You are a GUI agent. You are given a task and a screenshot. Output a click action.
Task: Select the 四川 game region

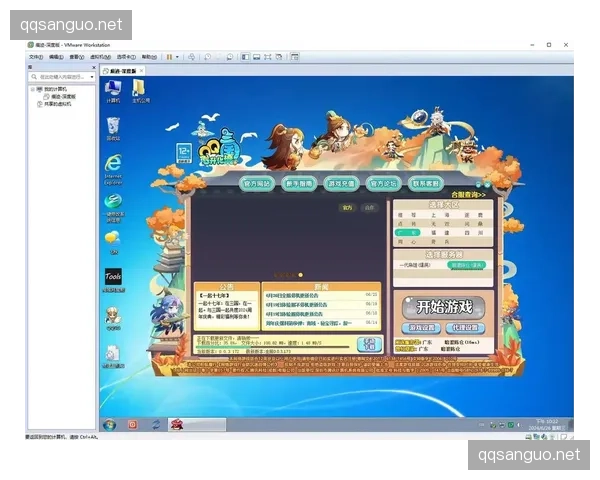tap(473, 233)
